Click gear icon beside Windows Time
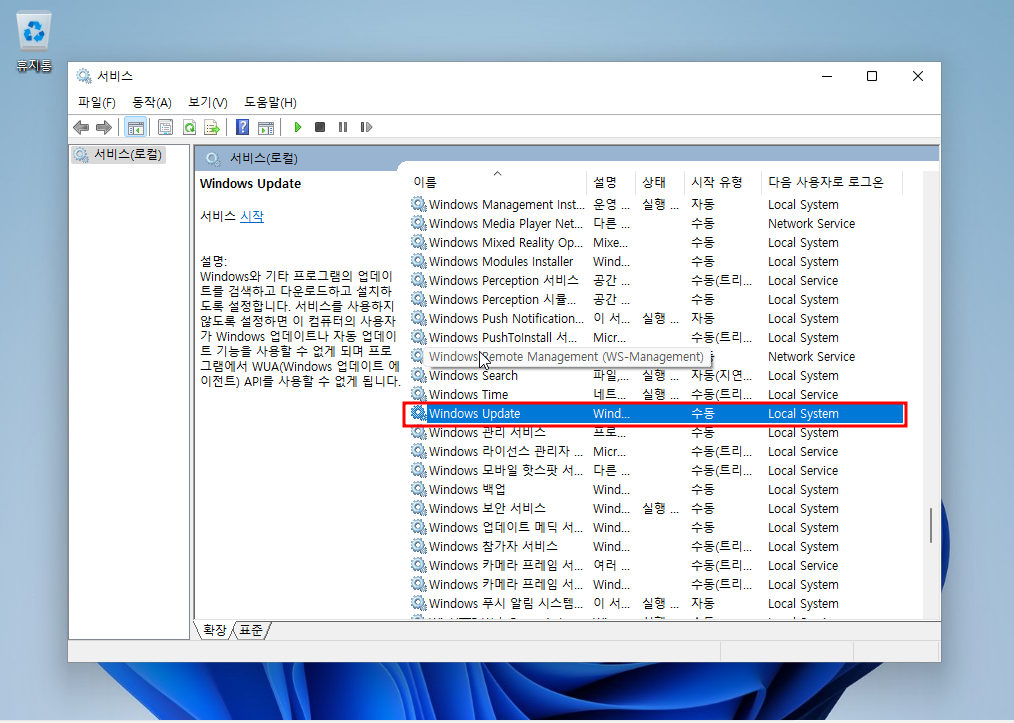The width and height of the screenshot is (1014, 723). point(418,394)
